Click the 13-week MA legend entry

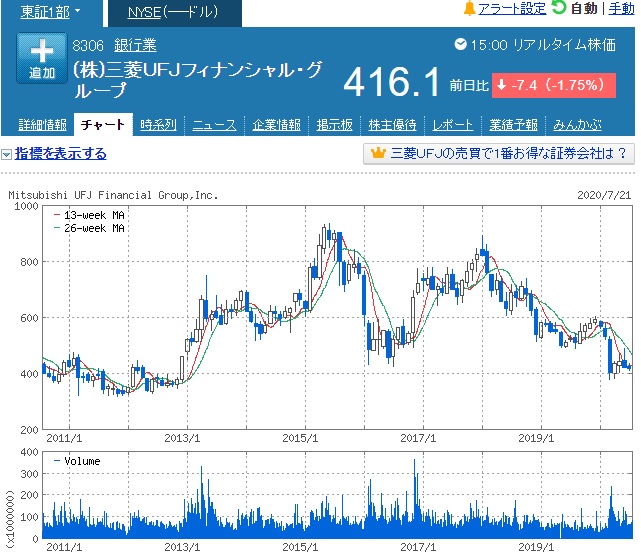tap(89, 215)
